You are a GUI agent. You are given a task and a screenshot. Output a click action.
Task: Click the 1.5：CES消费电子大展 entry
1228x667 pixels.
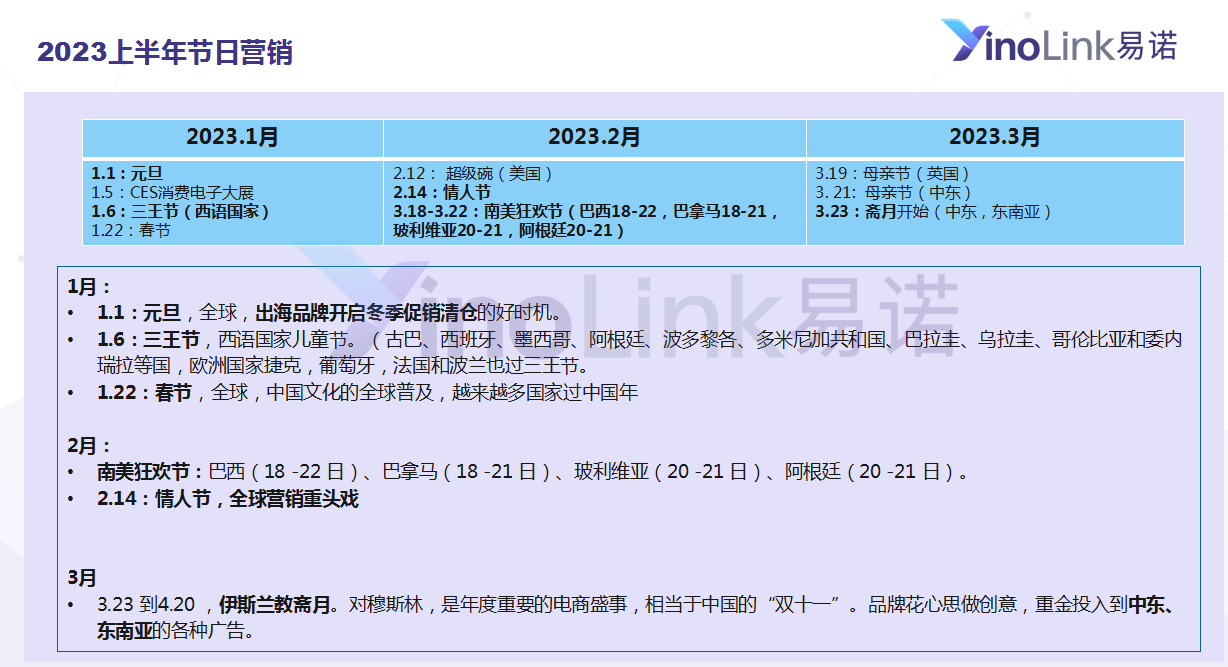click(172, 192)
